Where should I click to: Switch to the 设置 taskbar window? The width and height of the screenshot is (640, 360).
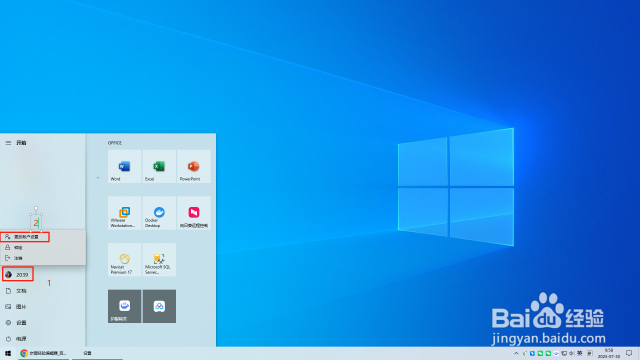[x=97, y=353]
